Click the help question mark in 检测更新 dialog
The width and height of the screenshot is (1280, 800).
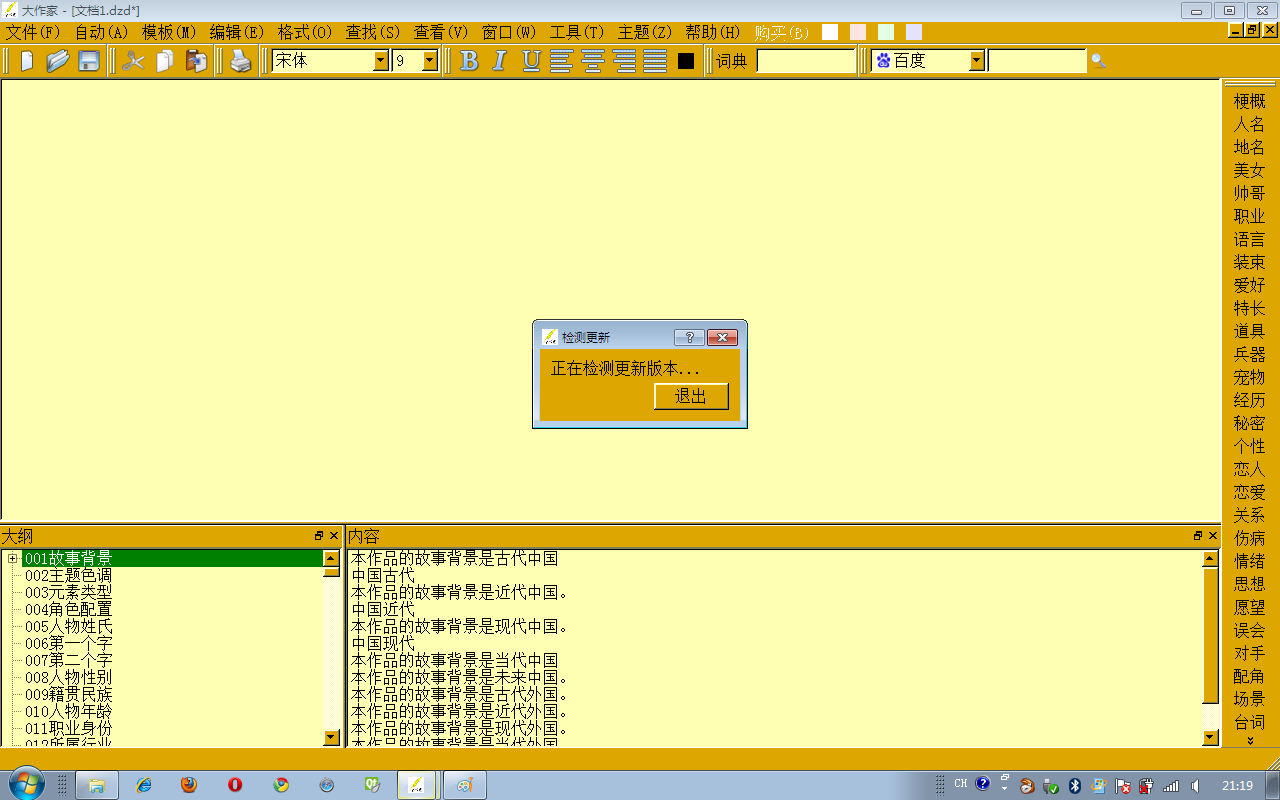689,337
